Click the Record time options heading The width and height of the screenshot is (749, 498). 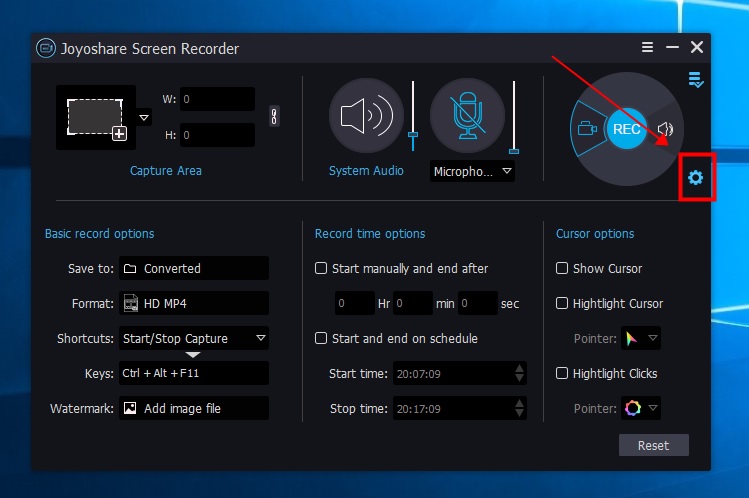click(370, 233)
